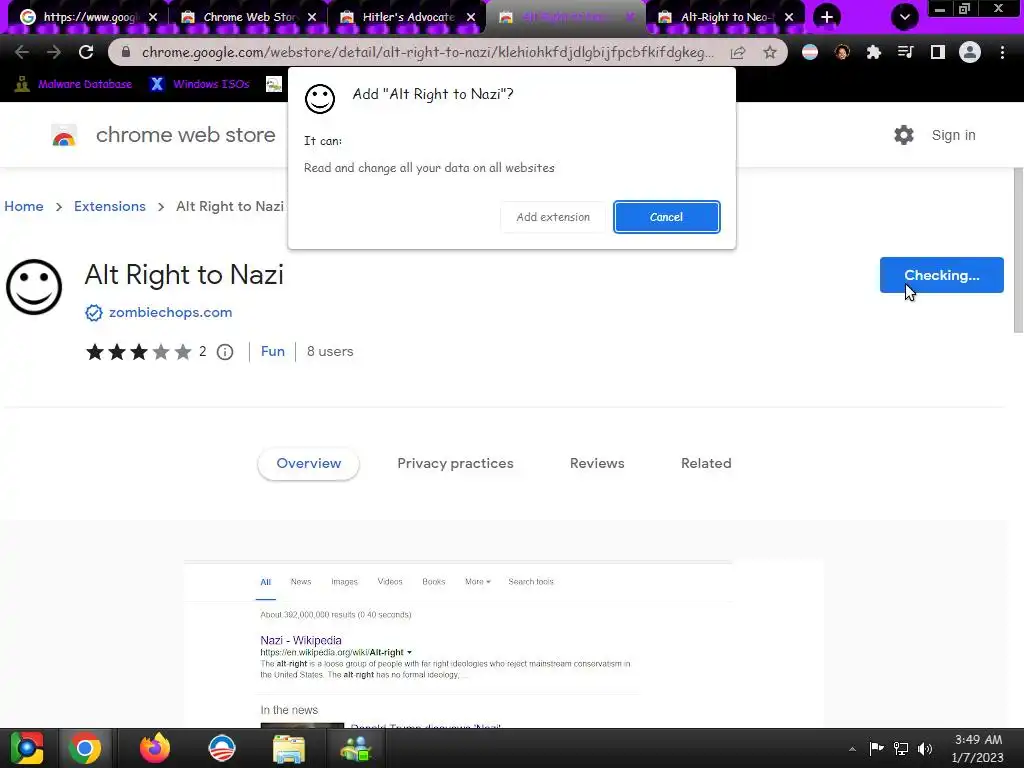
Task: Open Windows ISOs bookmark
Action: pyautogui.click(x=200, y=84)
